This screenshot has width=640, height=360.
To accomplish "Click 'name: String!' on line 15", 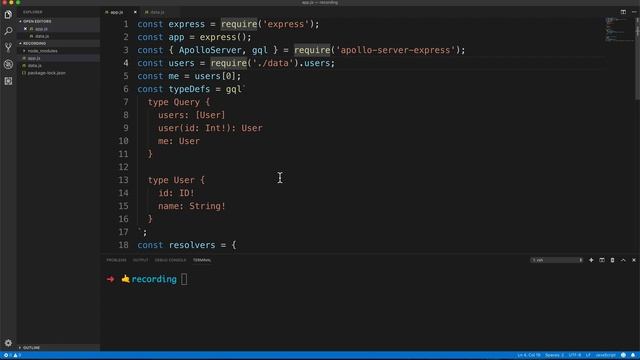I will pos(192,206).
